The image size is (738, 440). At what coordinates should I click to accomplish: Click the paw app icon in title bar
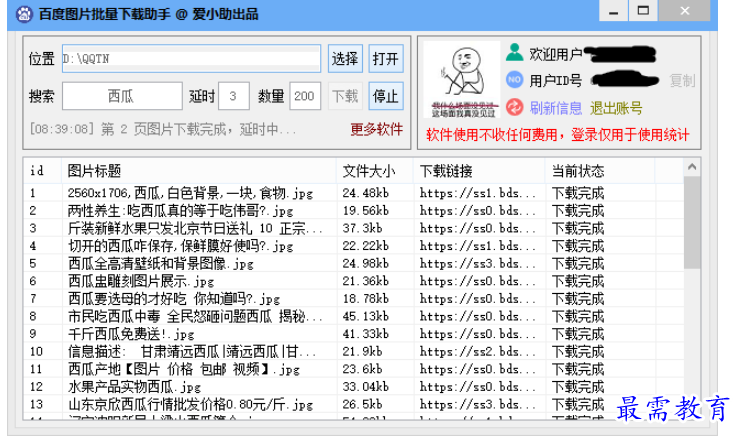[24, 14]
